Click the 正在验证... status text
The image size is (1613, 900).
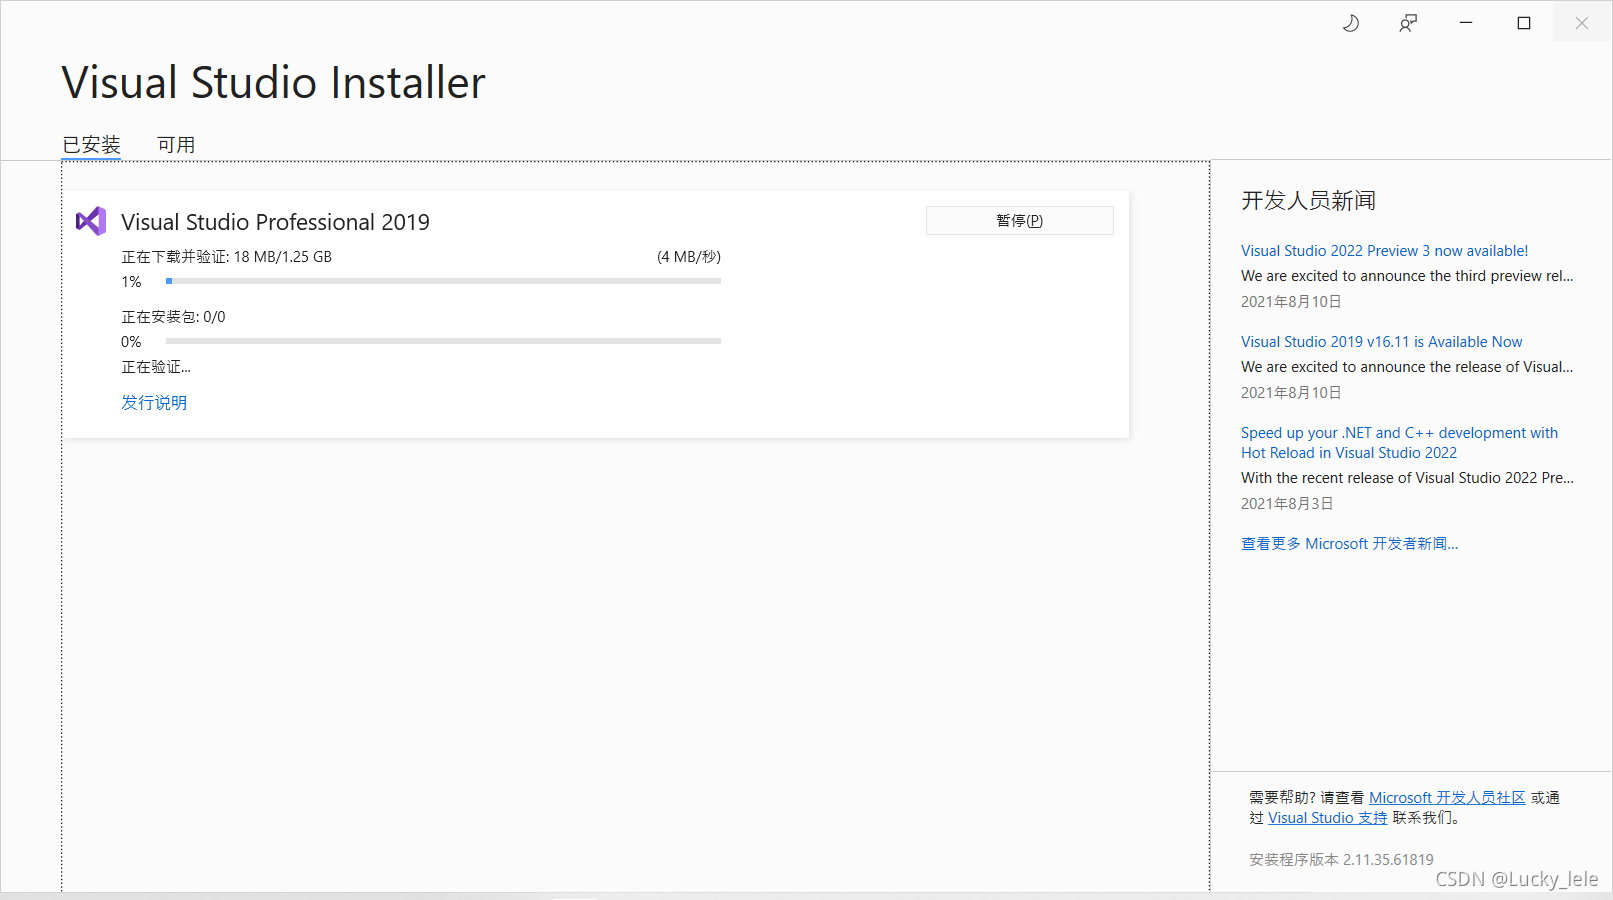pyautogui.click(x=156, y=367)
